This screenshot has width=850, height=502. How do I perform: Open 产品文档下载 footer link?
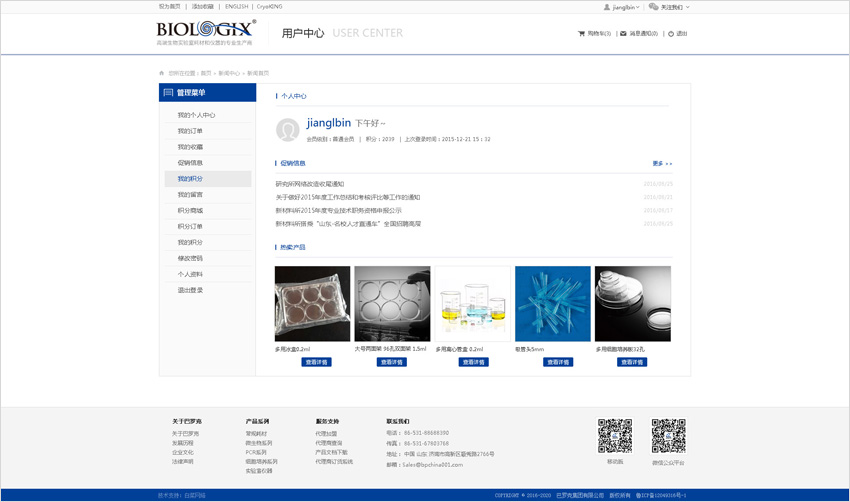tap(331, 452)
